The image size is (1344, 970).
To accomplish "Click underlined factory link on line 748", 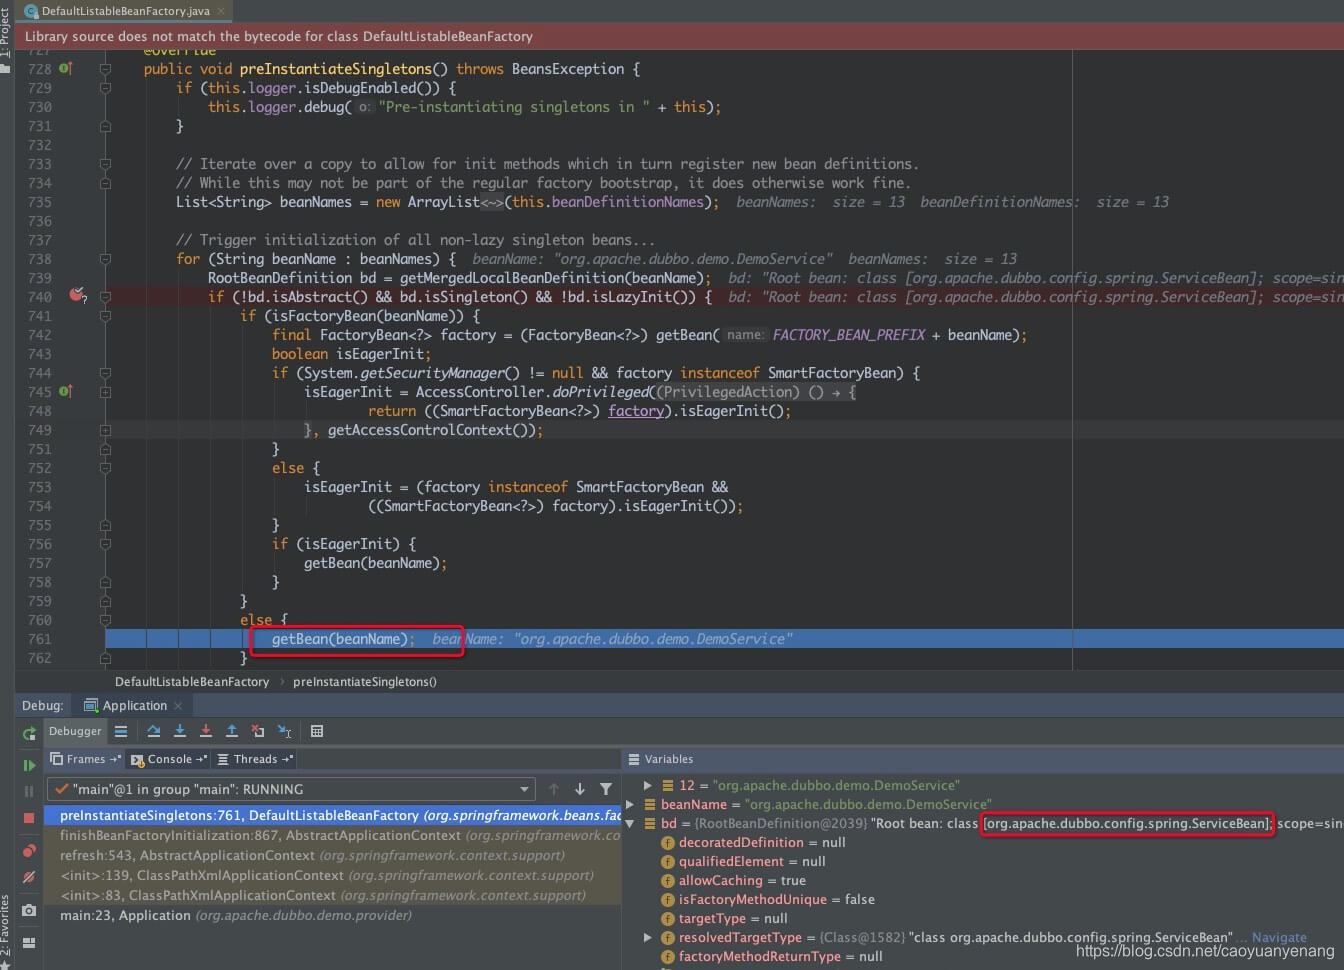I will (635, 411).
